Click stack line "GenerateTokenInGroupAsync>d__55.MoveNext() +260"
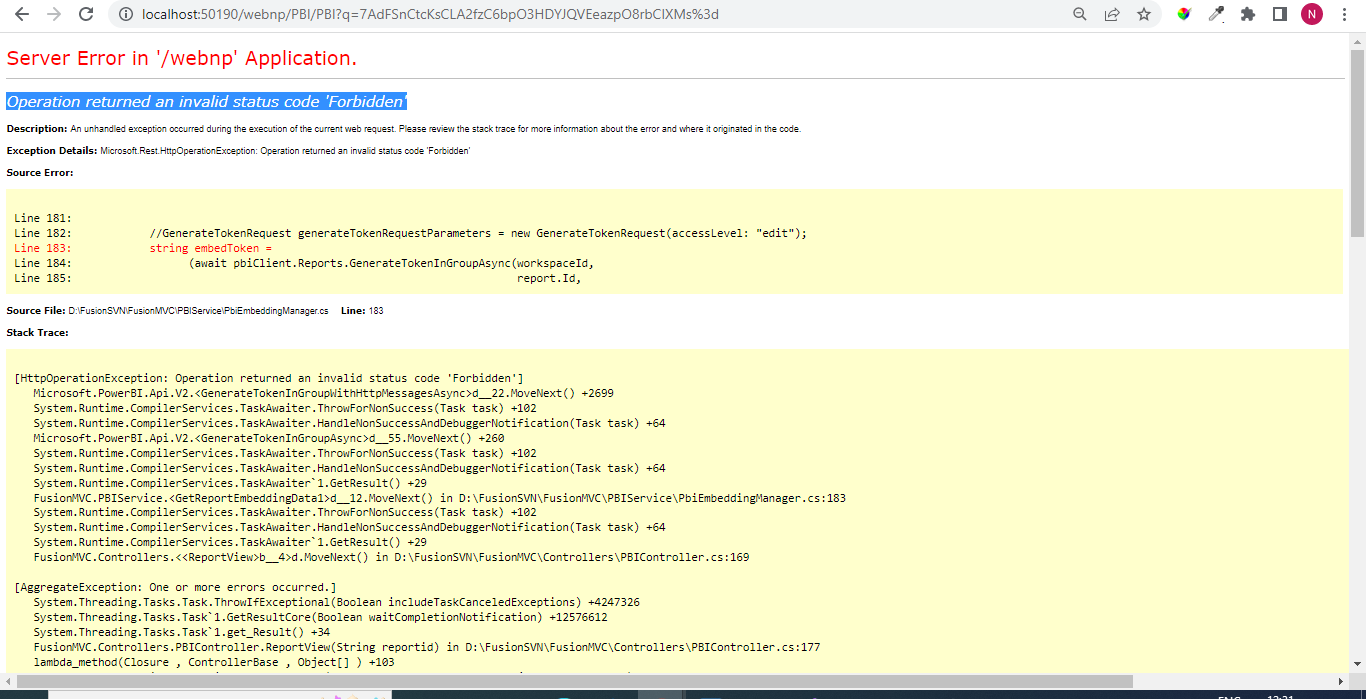The image size is (1366, 699). tap(268, 438)
